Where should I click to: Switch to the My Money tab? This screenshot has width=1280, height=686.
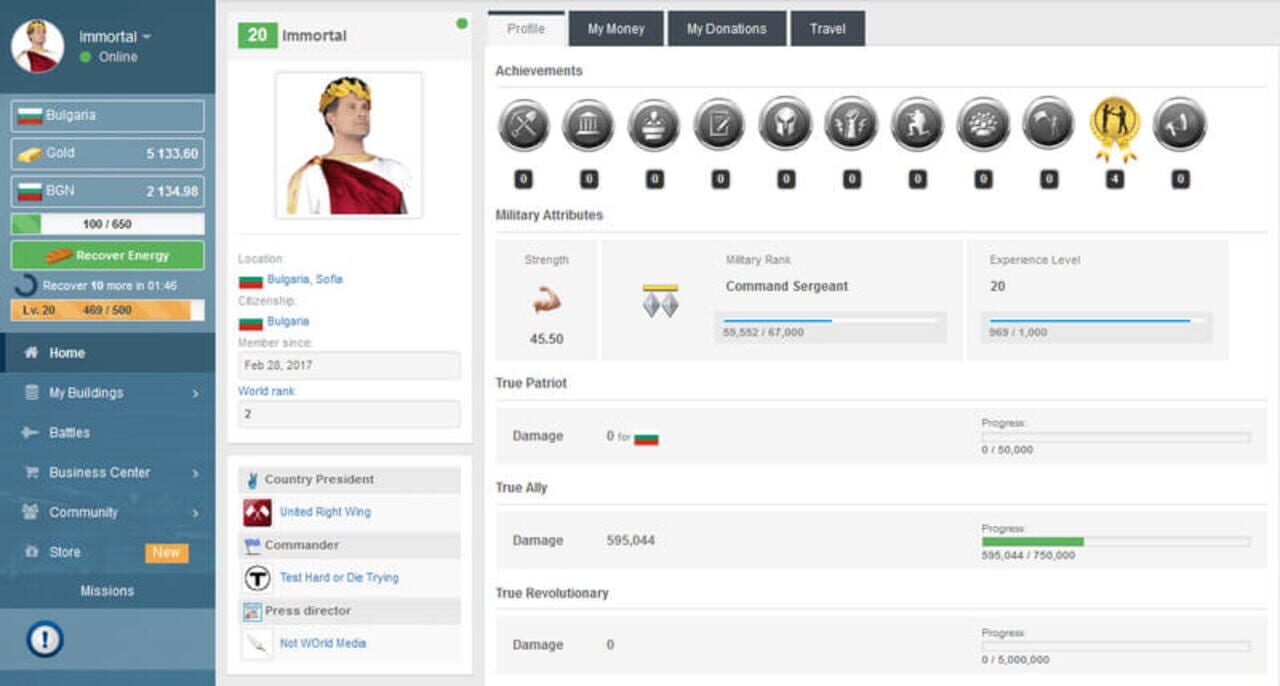click(614, 29)
